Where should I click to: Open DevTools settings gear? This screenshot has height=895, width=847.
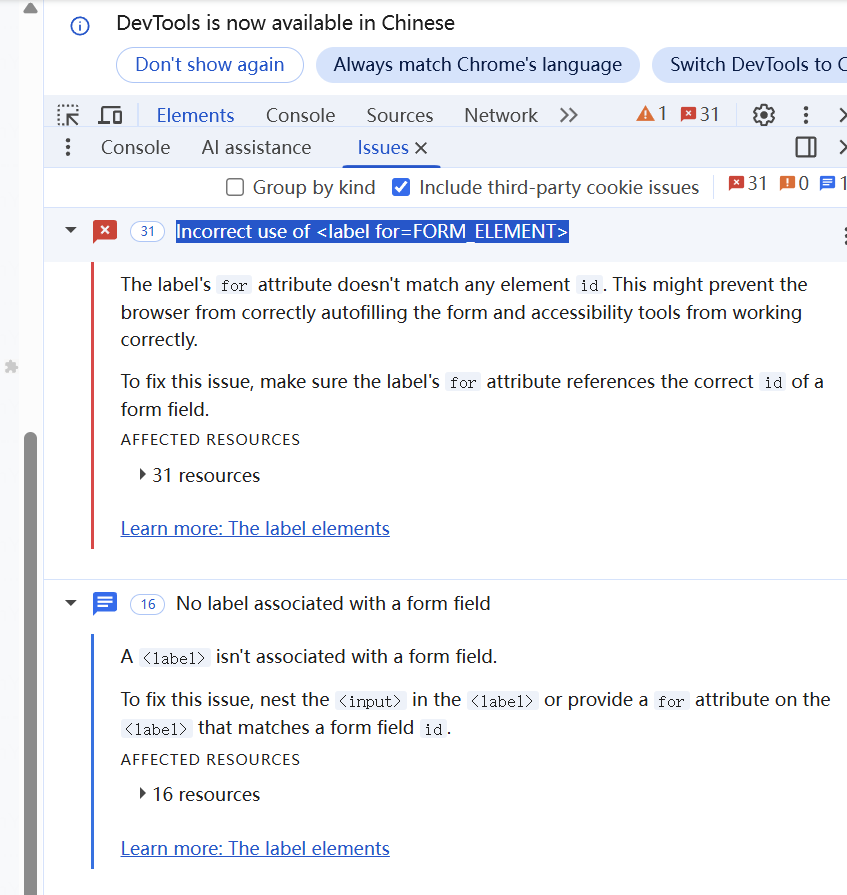(764, 115)
